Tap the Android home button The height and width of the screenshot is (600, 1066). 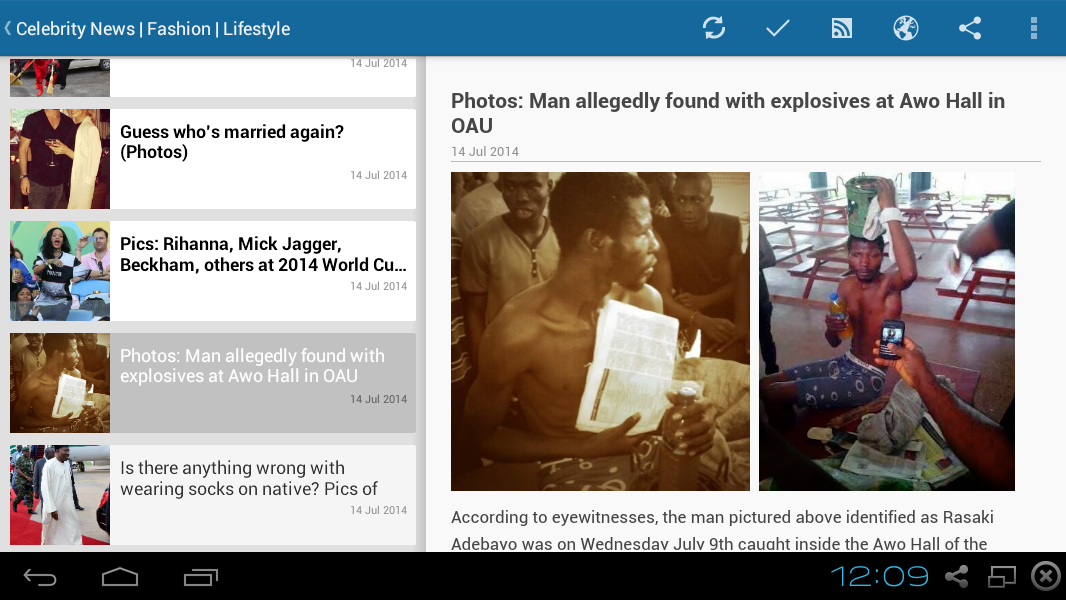point(120,577)
